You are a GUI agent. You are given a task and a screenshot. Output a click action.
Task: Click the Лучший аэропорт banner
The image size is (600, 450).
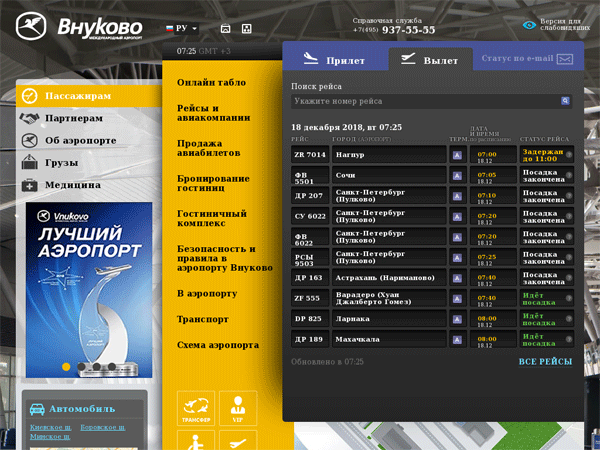[x=89, y=290]
